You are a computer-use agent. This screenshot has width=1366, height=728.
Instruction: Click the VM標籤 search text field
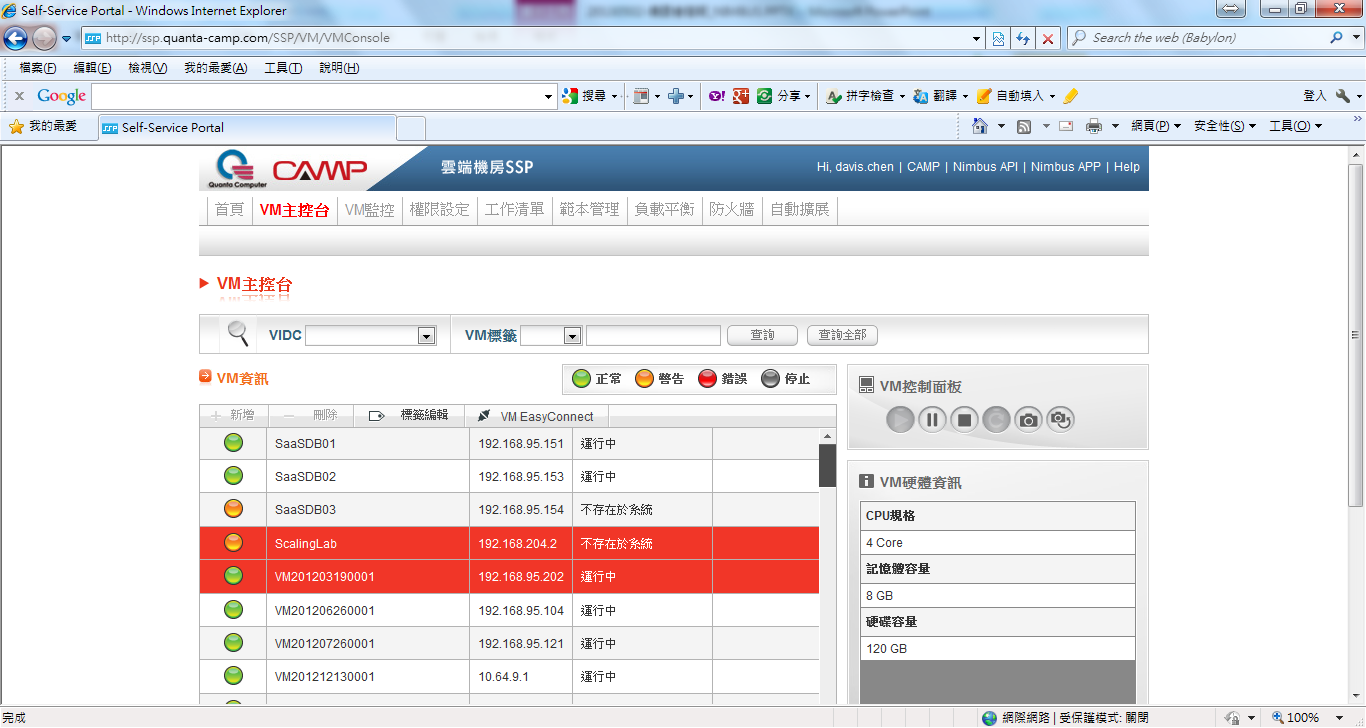tap(653, 336)
